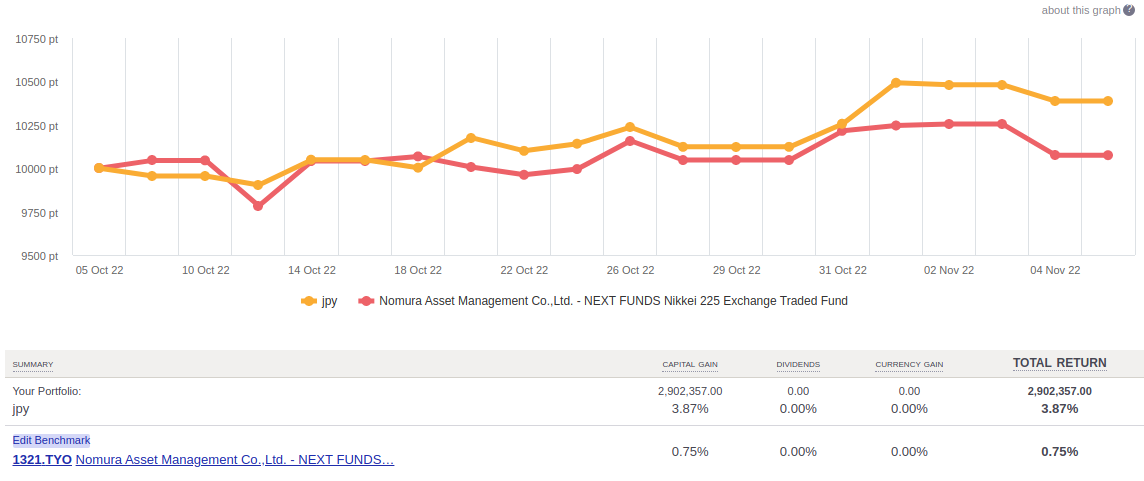Click the last orange jpy data point
This screenshot has width=1144, height=481.
point(1108,101)
